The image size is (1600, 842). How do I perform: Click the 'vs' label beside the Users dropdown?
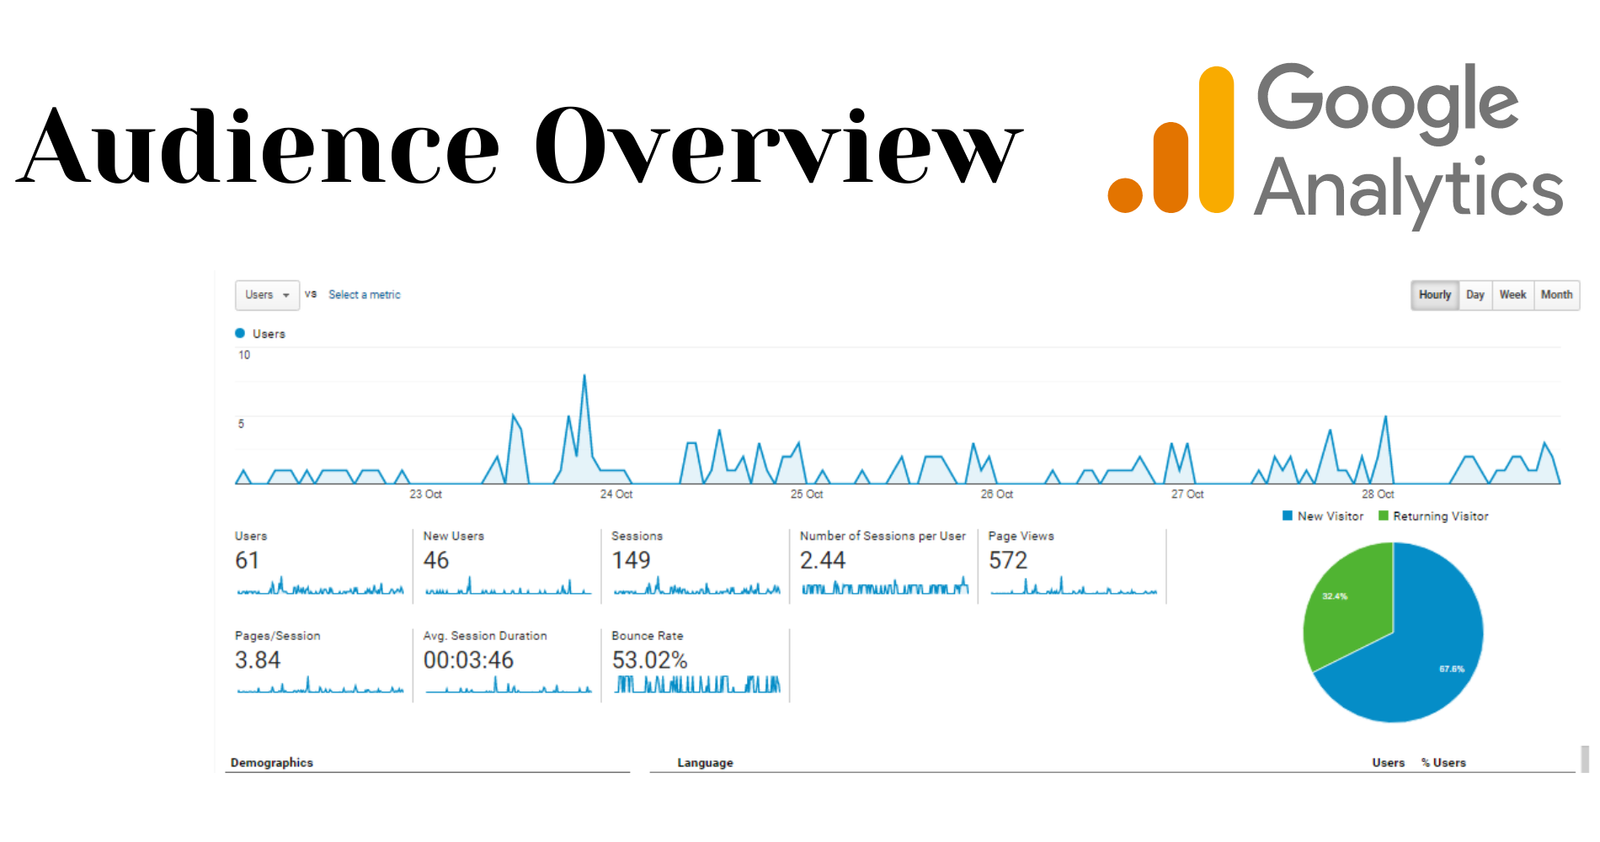click(311, 294)
